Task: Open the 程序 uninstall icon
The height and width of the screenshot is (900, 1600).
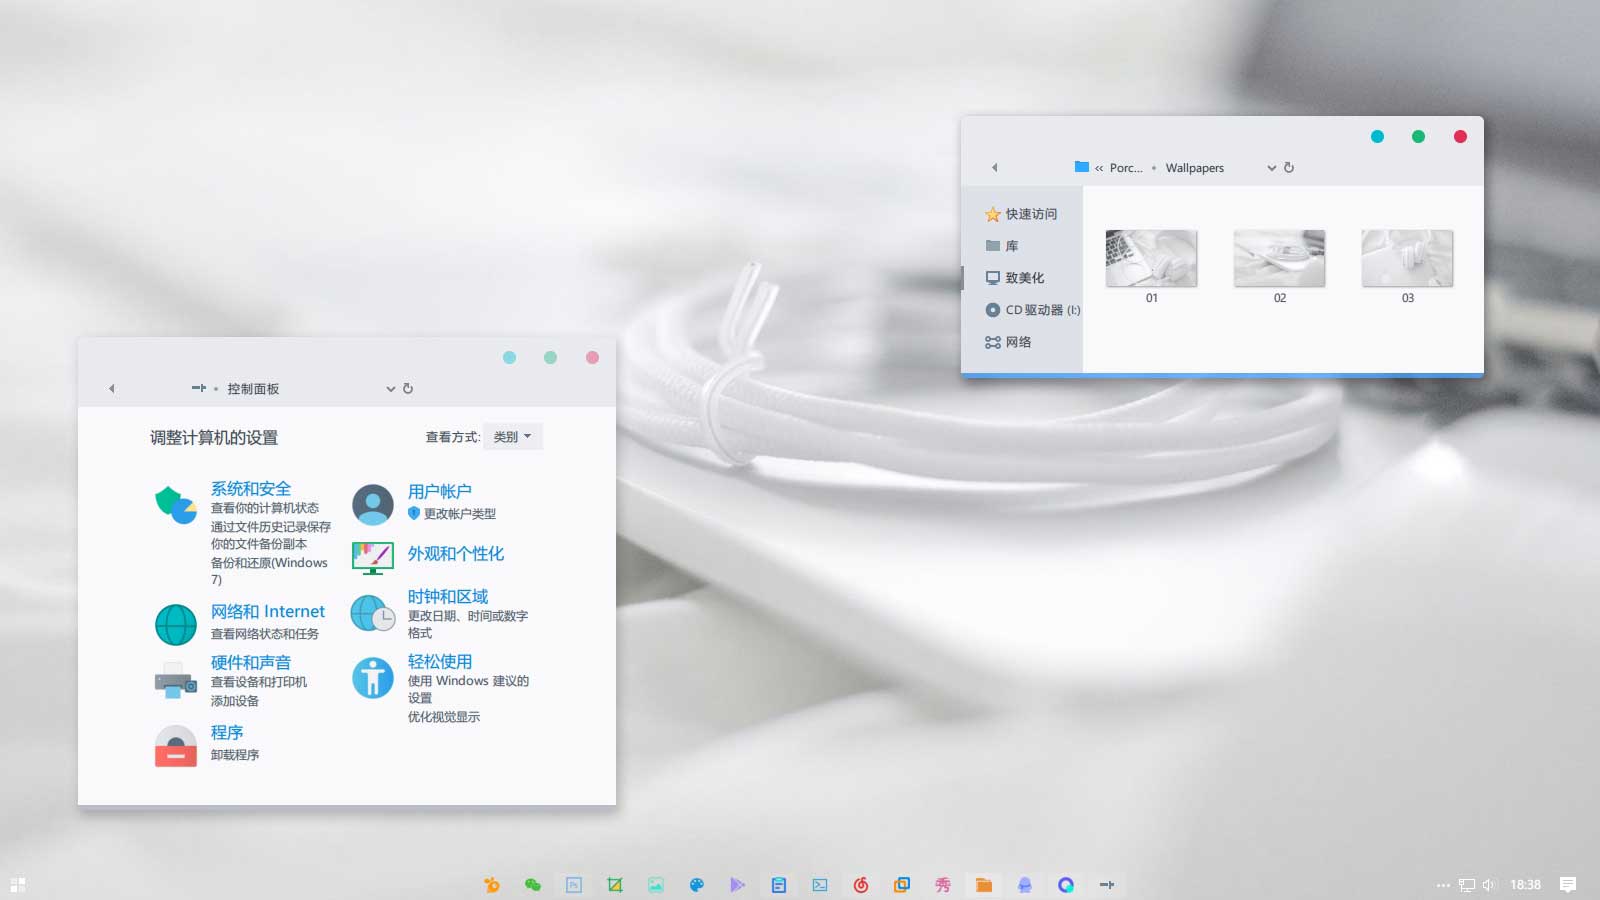Action: [x=176, y=746]
